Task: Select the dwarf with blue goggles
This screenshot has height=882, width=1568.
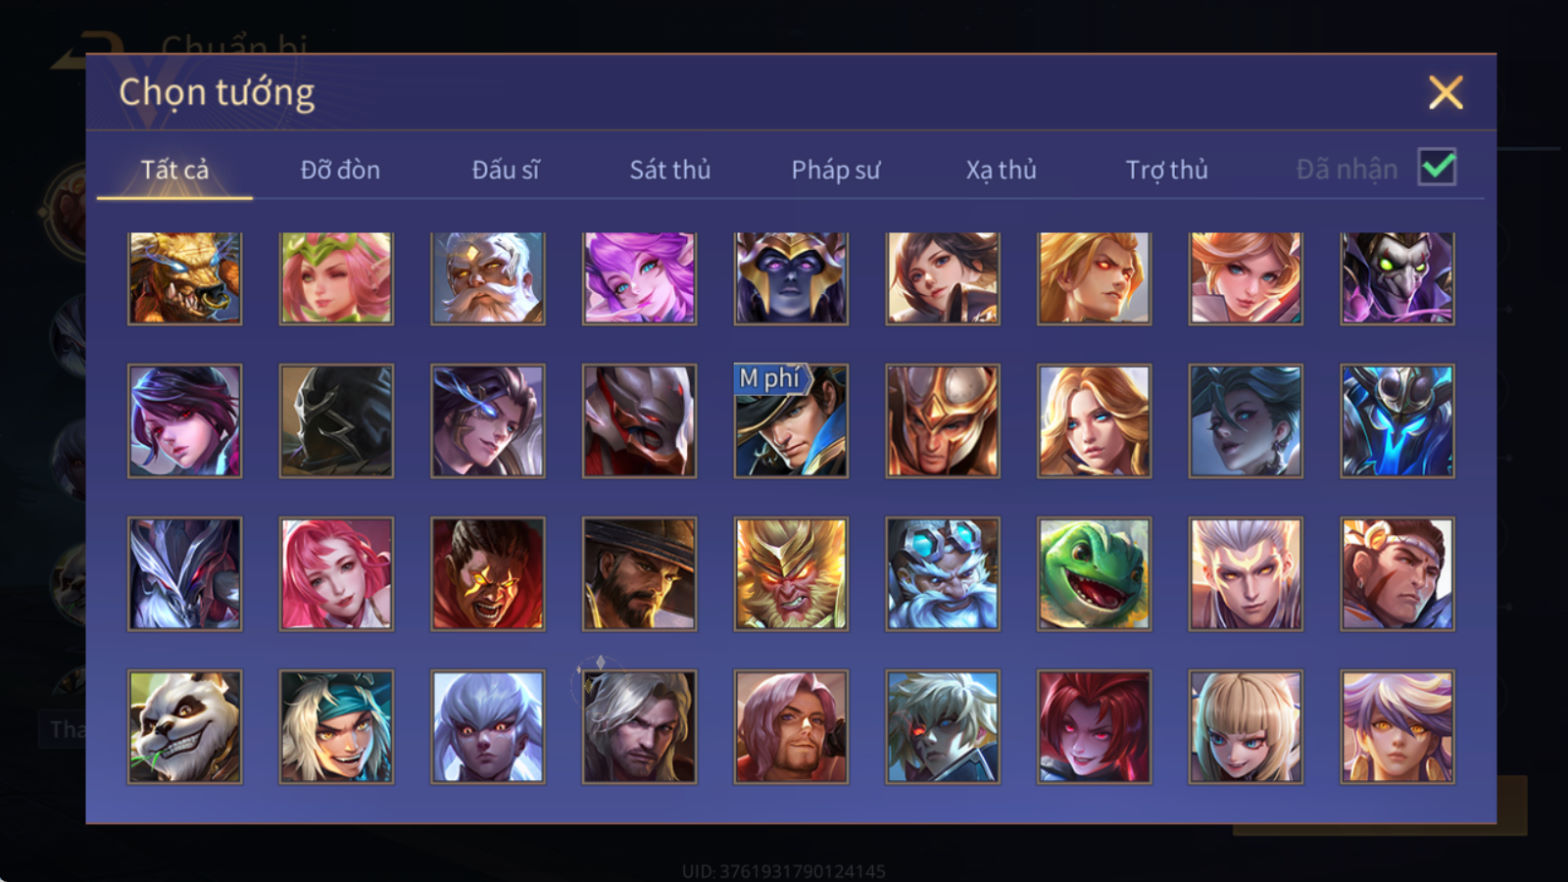Action: (942, 574)
